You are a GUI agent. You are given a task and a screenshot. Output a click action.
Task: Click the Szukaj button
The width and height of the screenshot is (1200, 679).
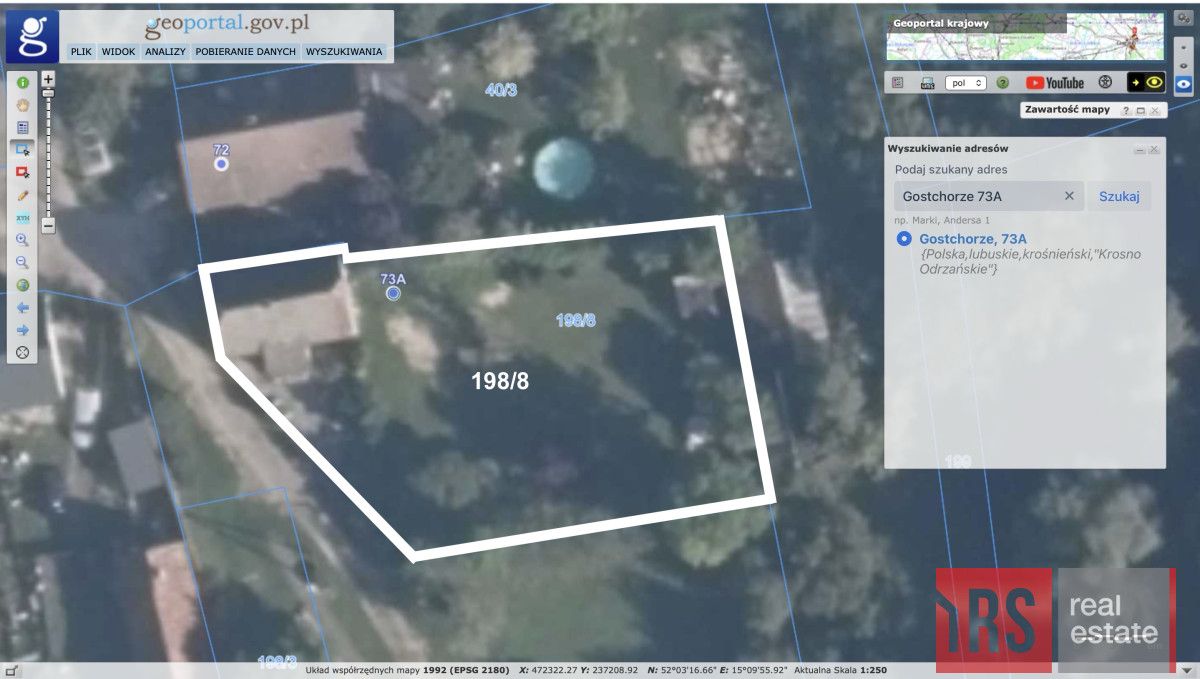tap(1119, 196)
